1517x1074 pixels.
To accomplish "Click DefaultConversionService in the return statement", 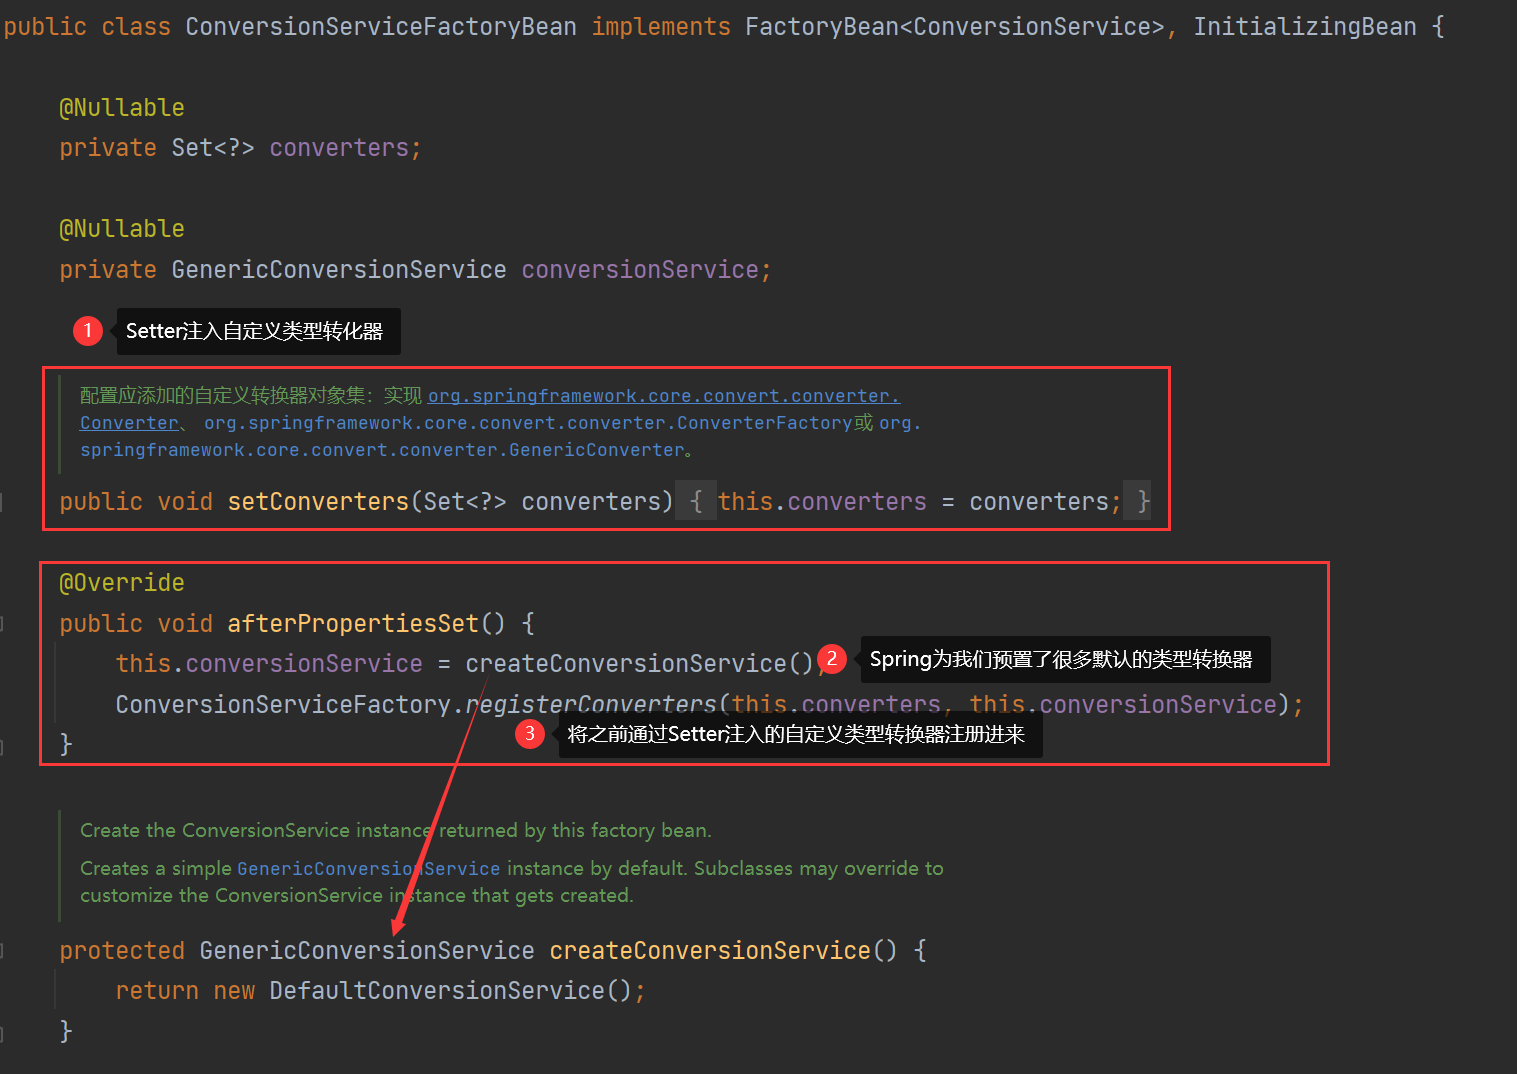I will [x=437, y=991].
